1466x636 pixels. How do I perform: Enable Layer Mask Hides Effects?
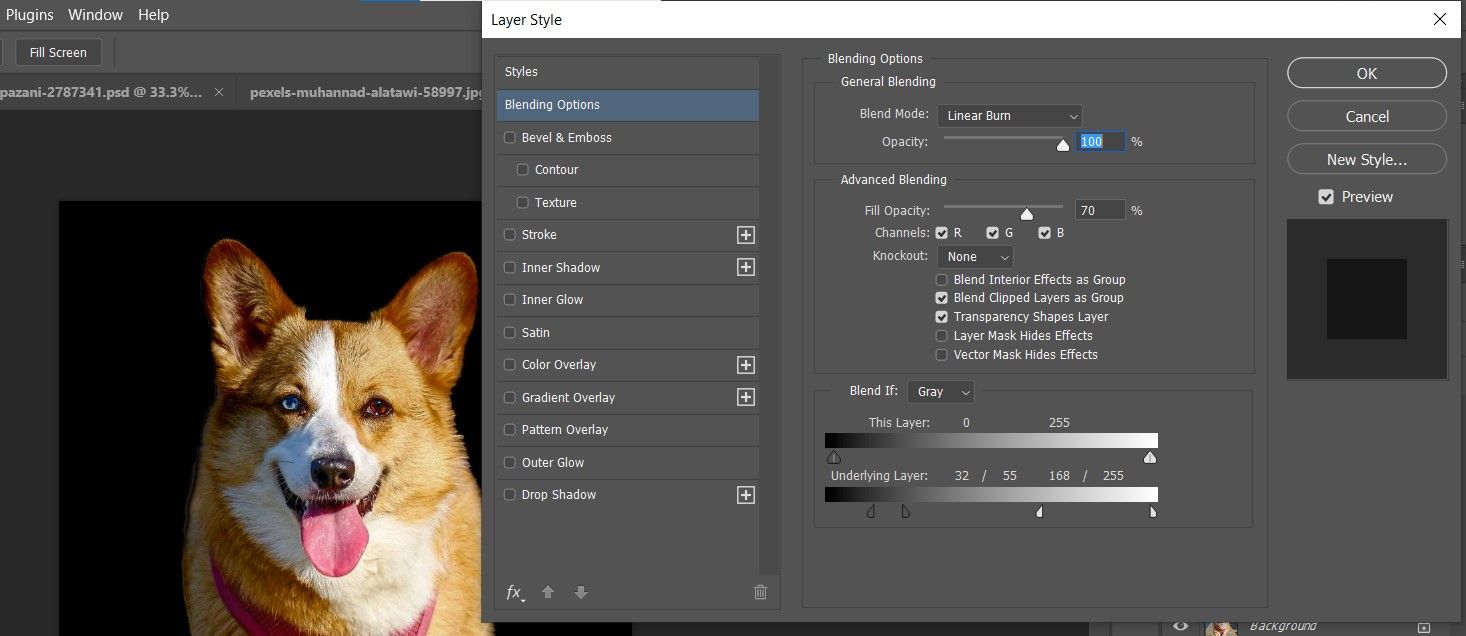(x=941, y=336)
